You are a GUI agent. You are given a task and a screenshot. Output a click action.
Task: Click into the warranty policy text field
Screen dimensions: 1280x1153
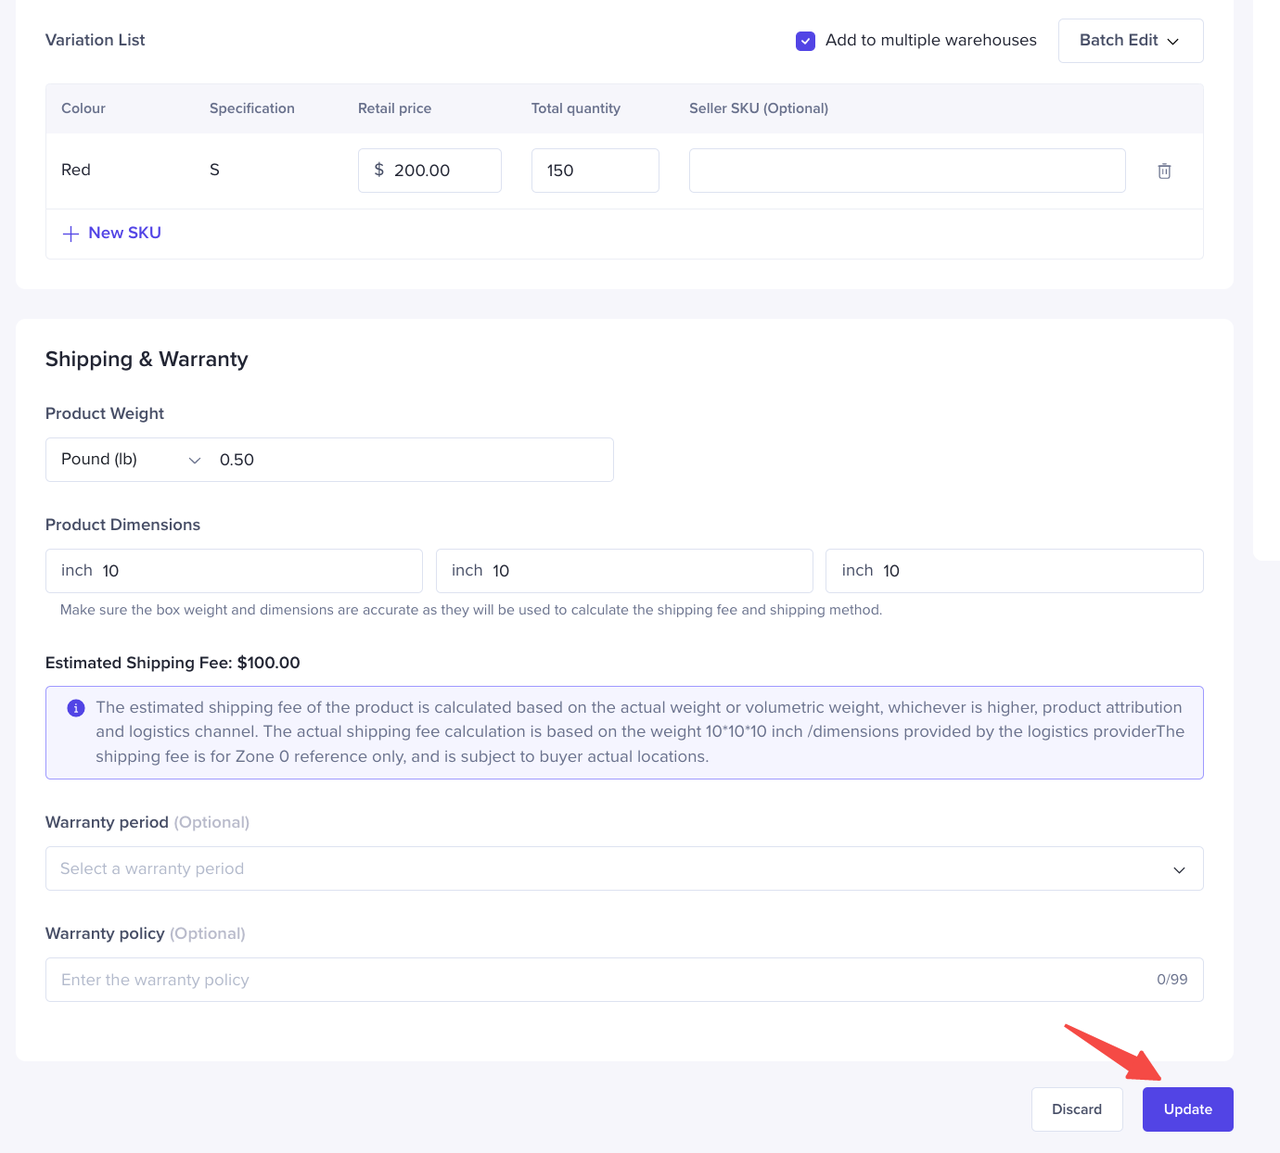(600, 980)
